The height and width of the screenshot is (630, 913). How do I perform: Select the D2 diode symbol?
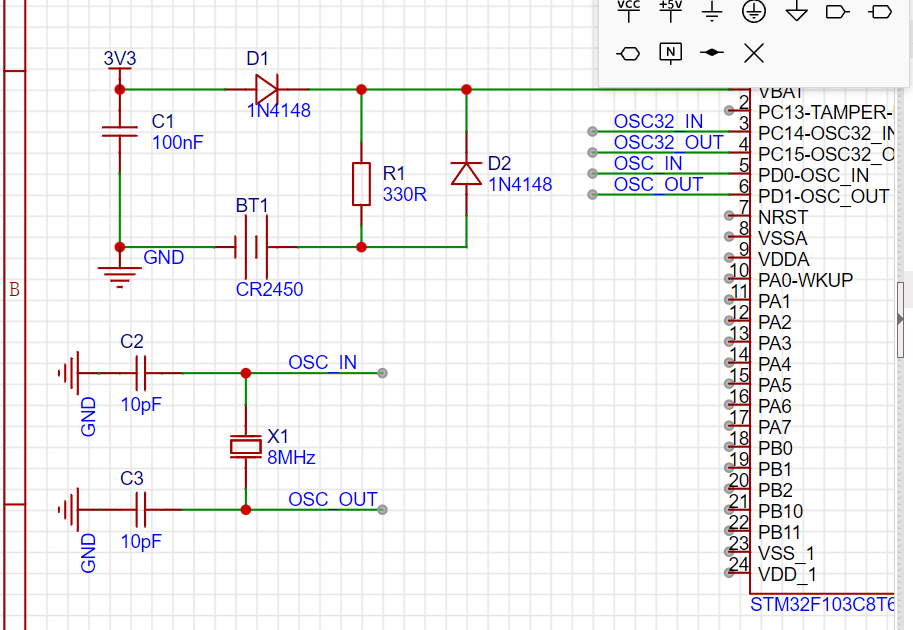coord(466,174)
